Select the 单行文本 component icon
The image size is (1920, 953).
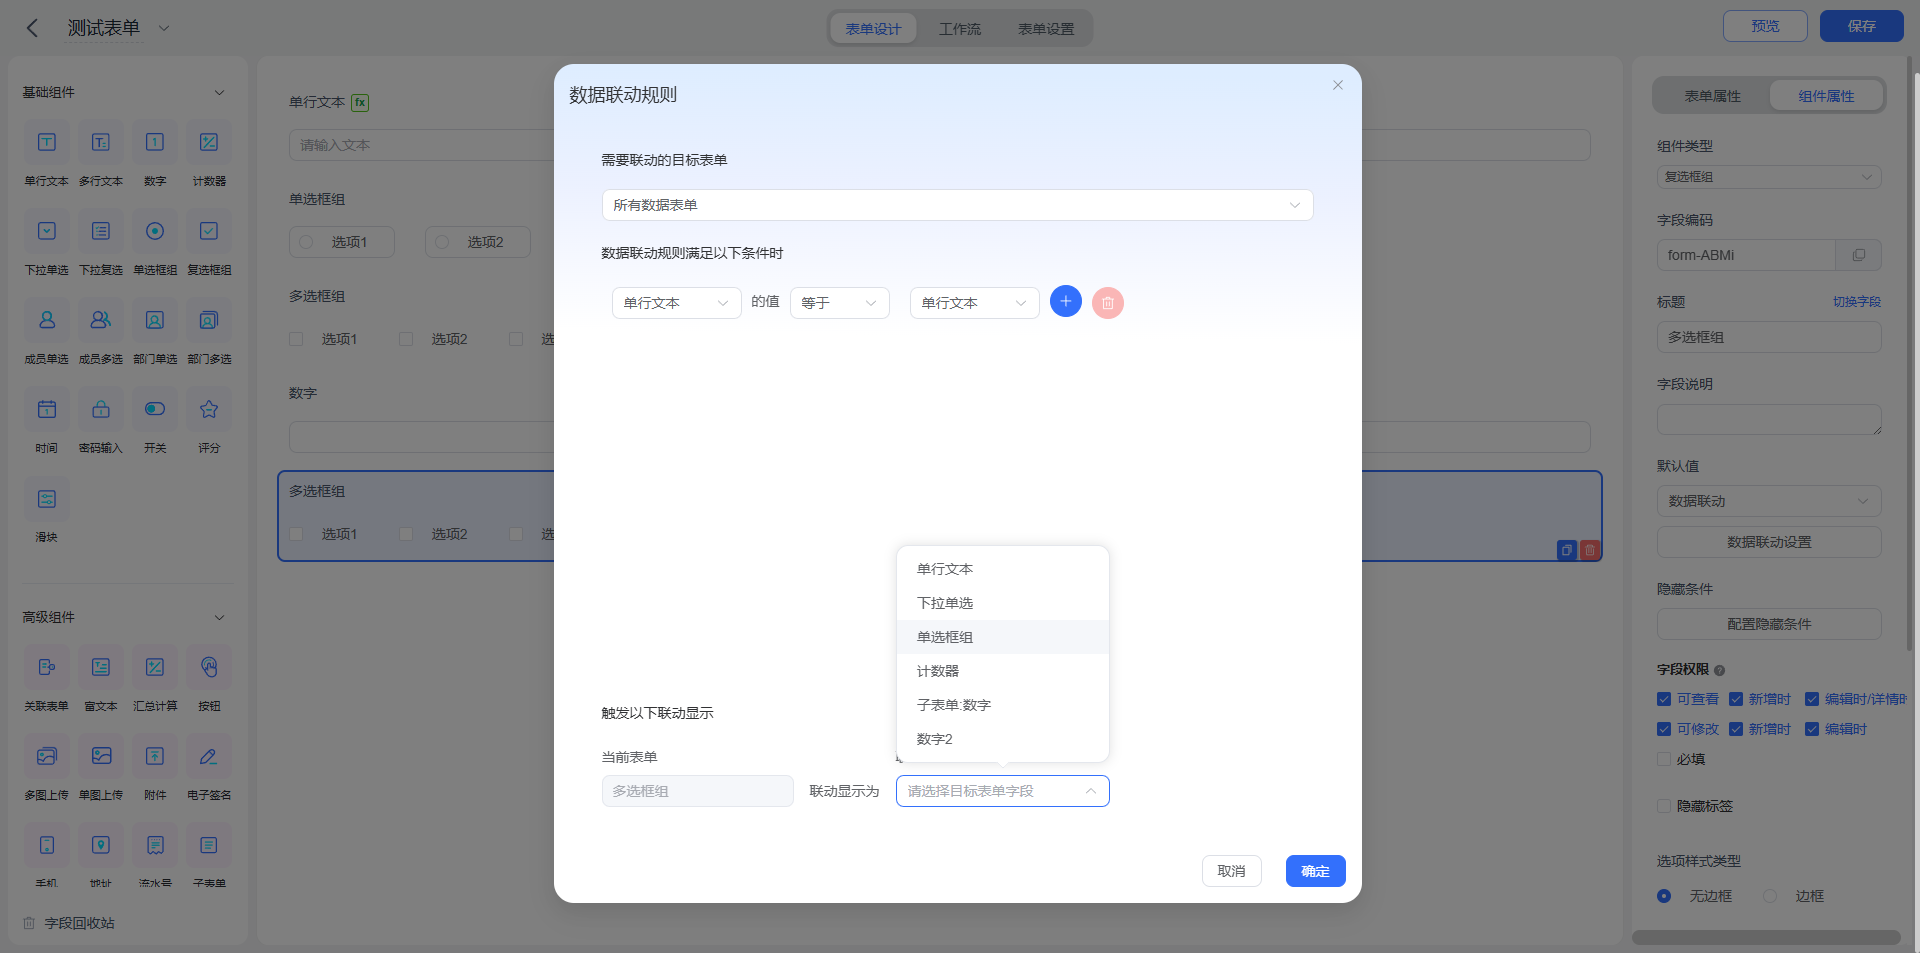47,142
